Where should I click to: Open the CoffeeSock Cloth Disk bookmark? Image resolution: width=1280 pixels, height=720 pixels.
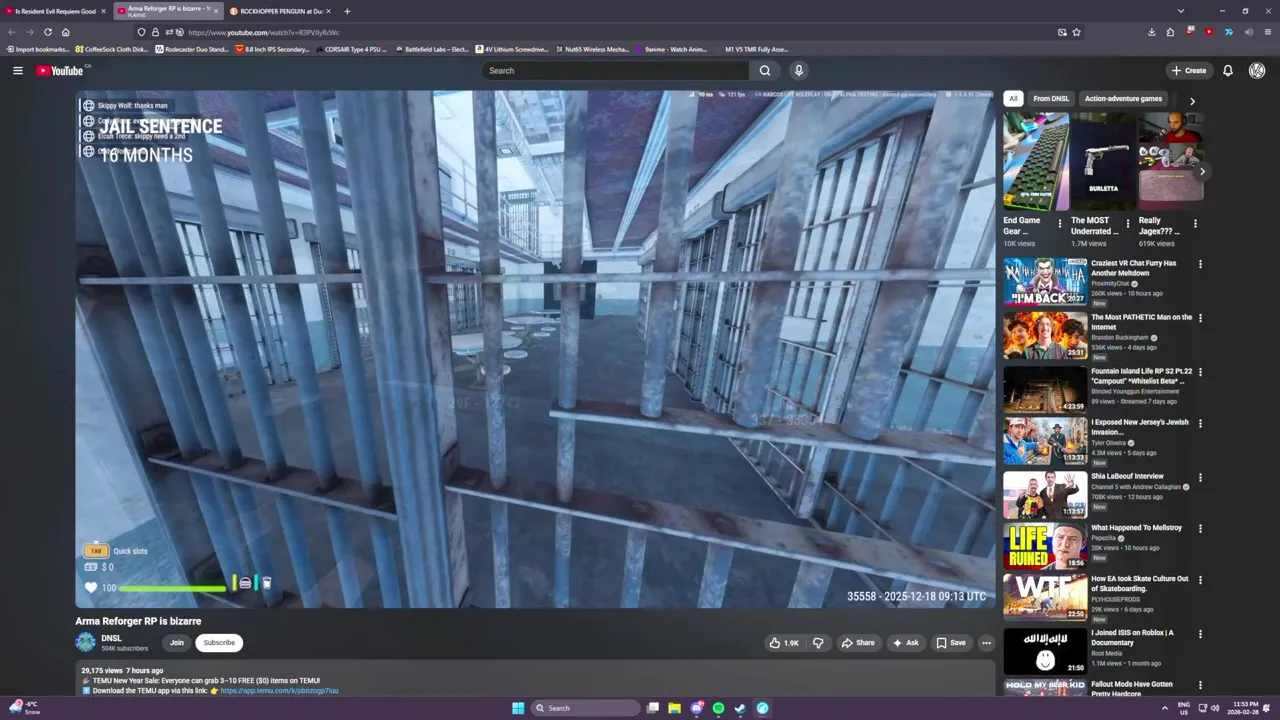point(111,49)
